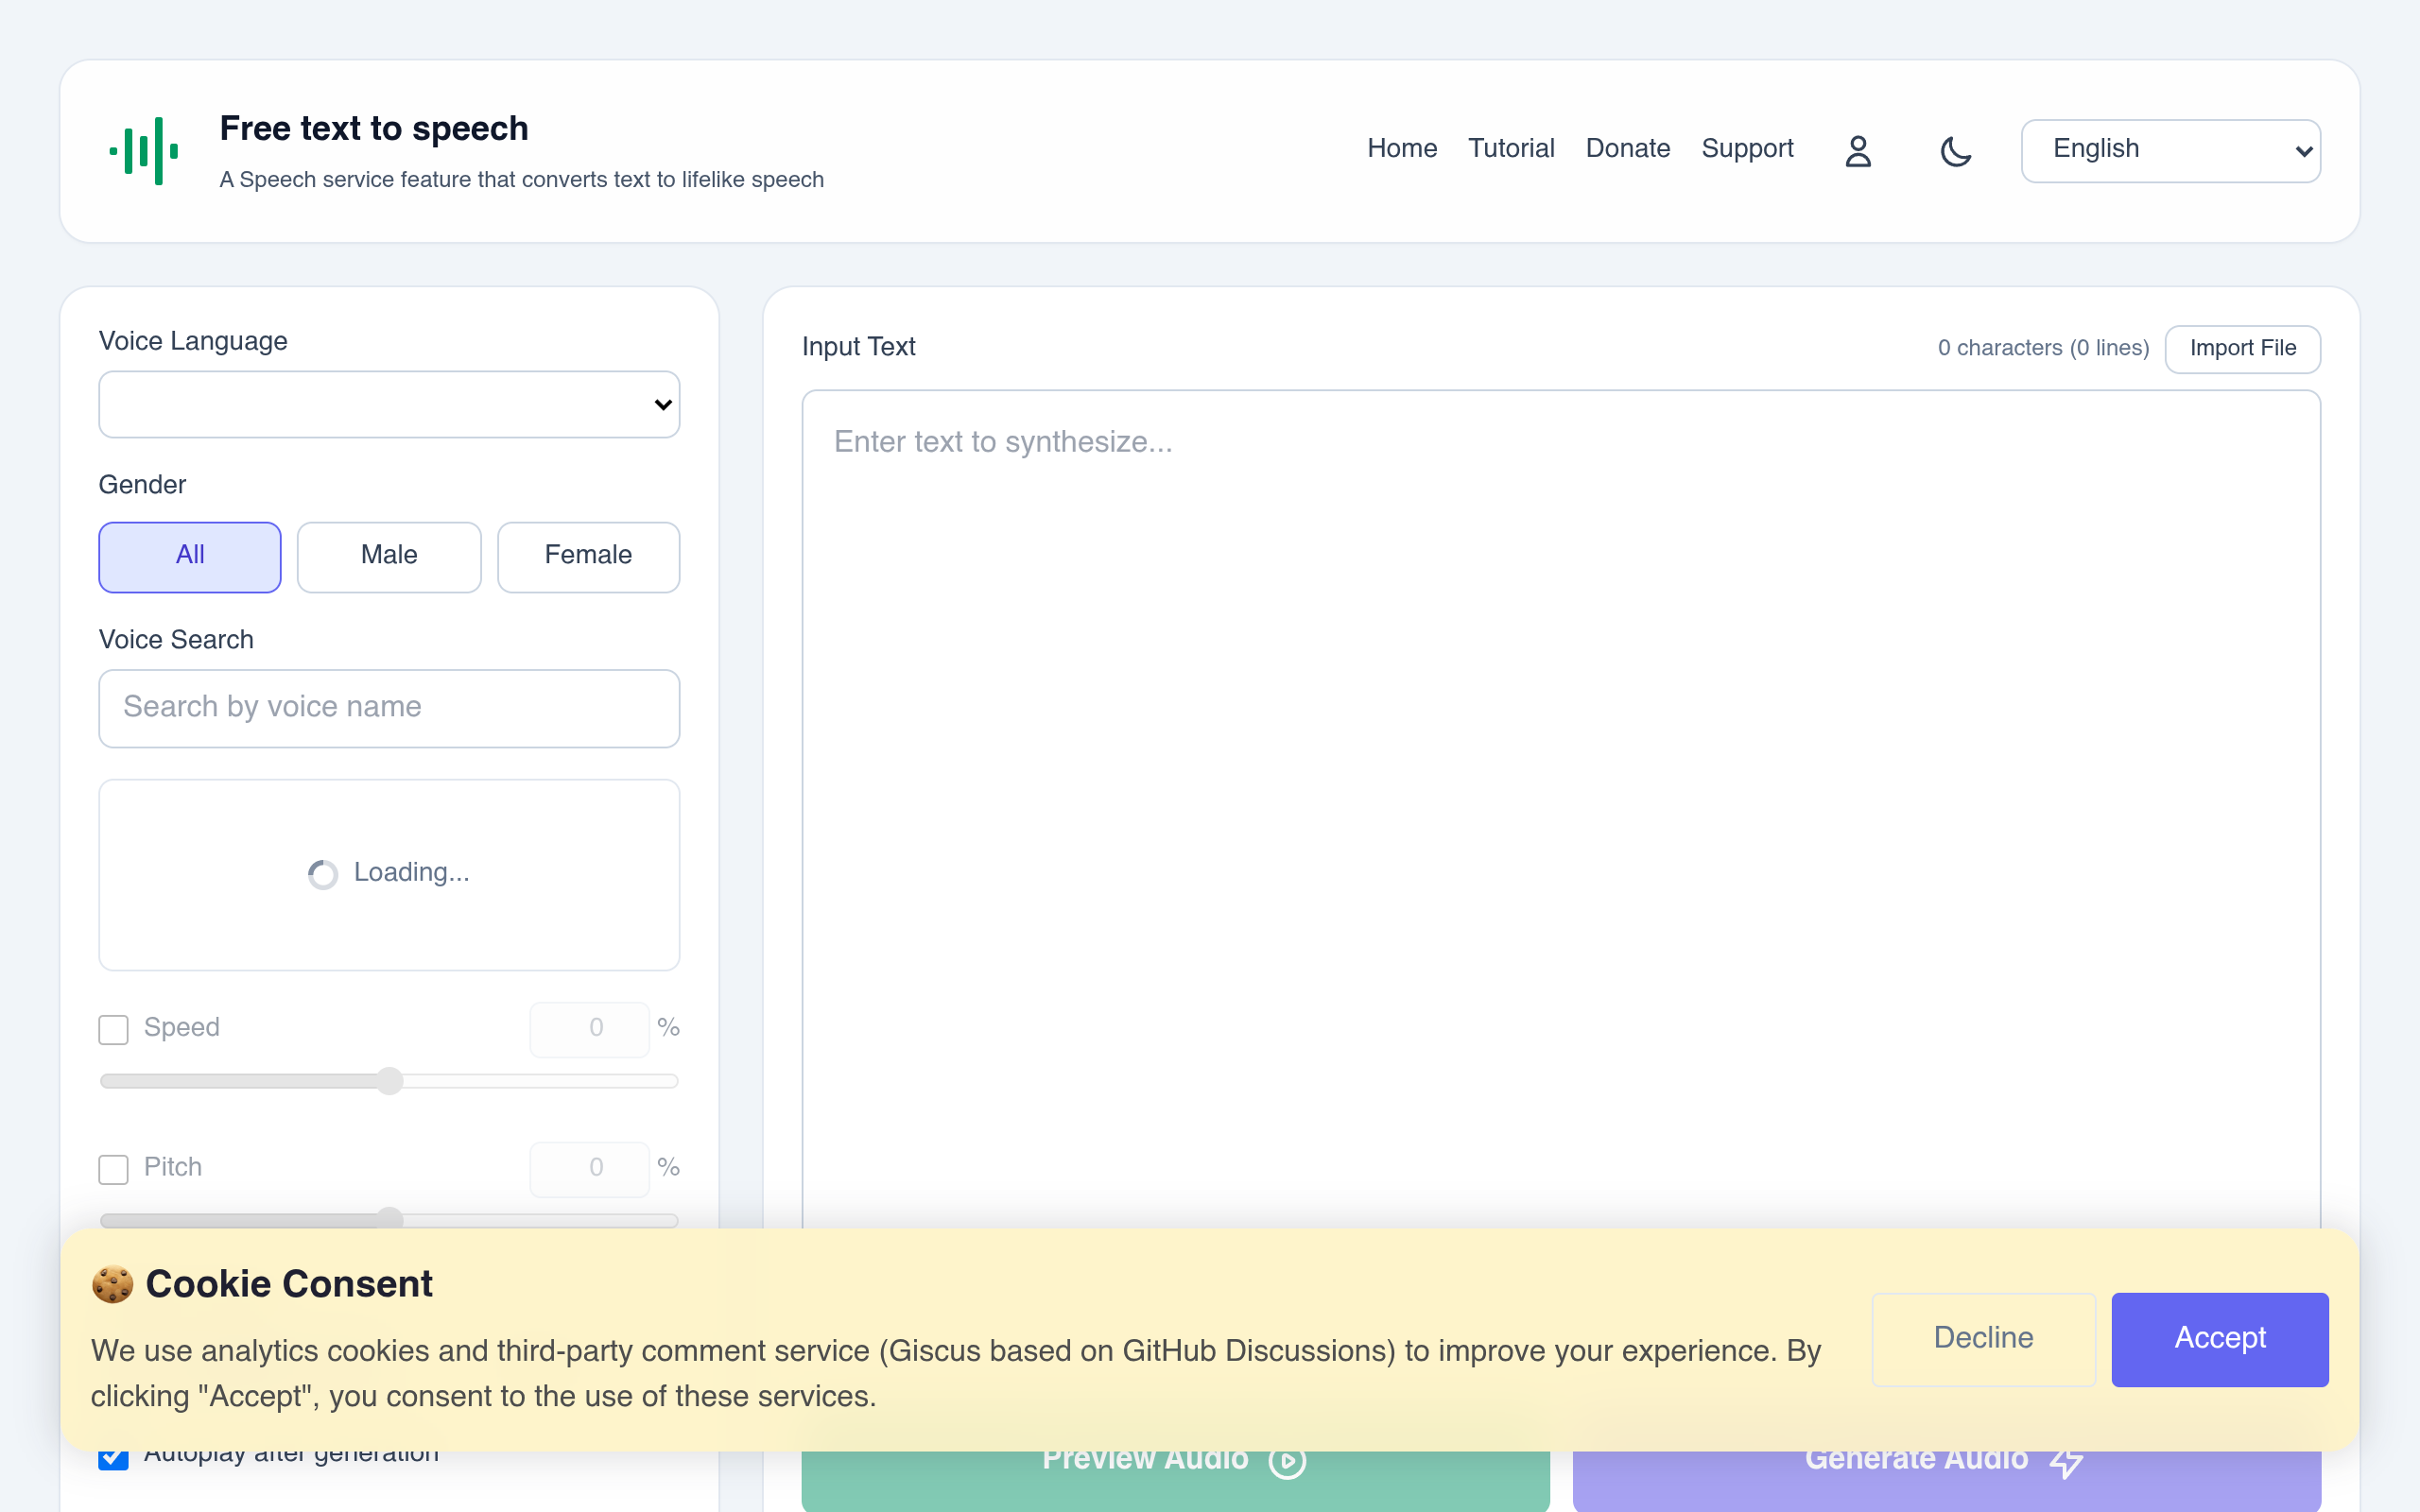Click the cookie emoji in consent banner

113,1284
